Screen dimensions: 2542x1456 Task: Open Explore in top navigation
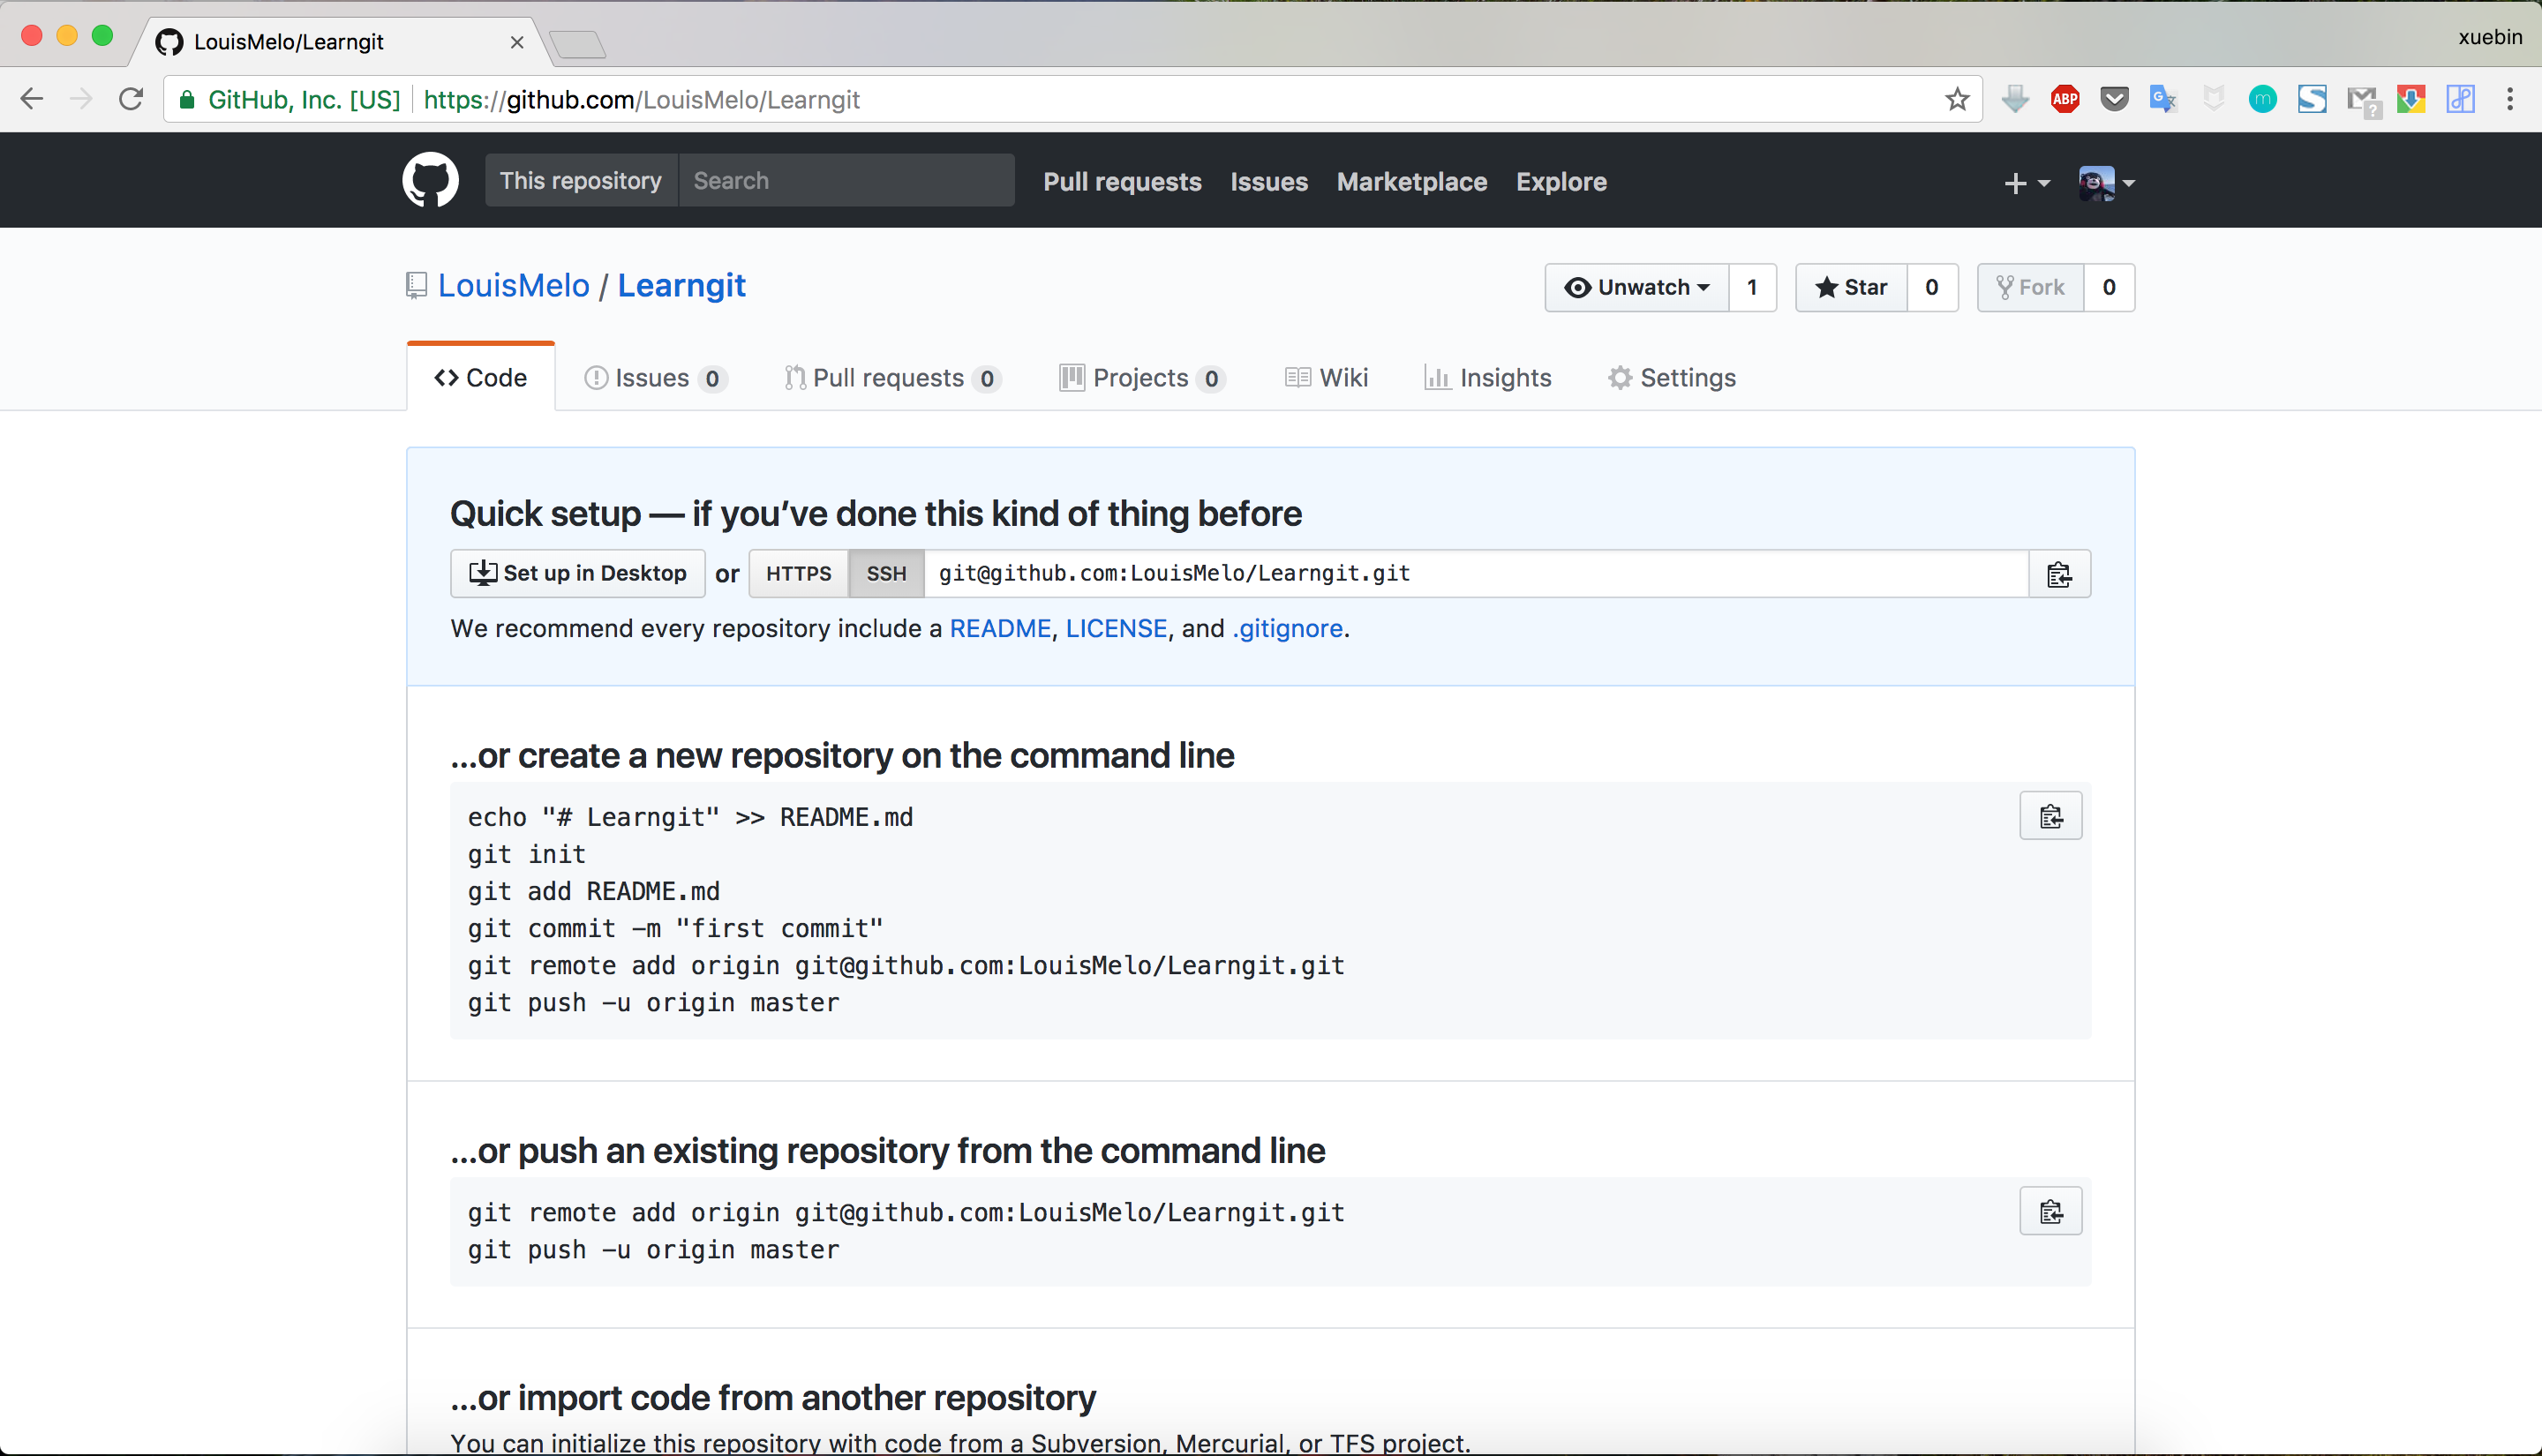(1561, 182)
